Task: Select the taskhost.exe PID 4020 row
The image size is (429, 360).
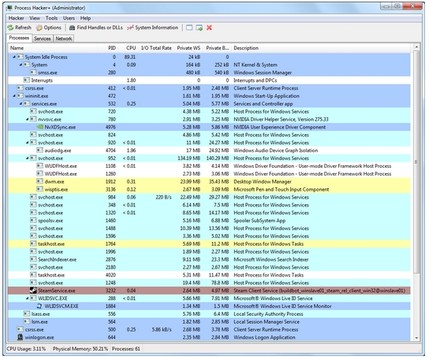Action: (209, 275)
